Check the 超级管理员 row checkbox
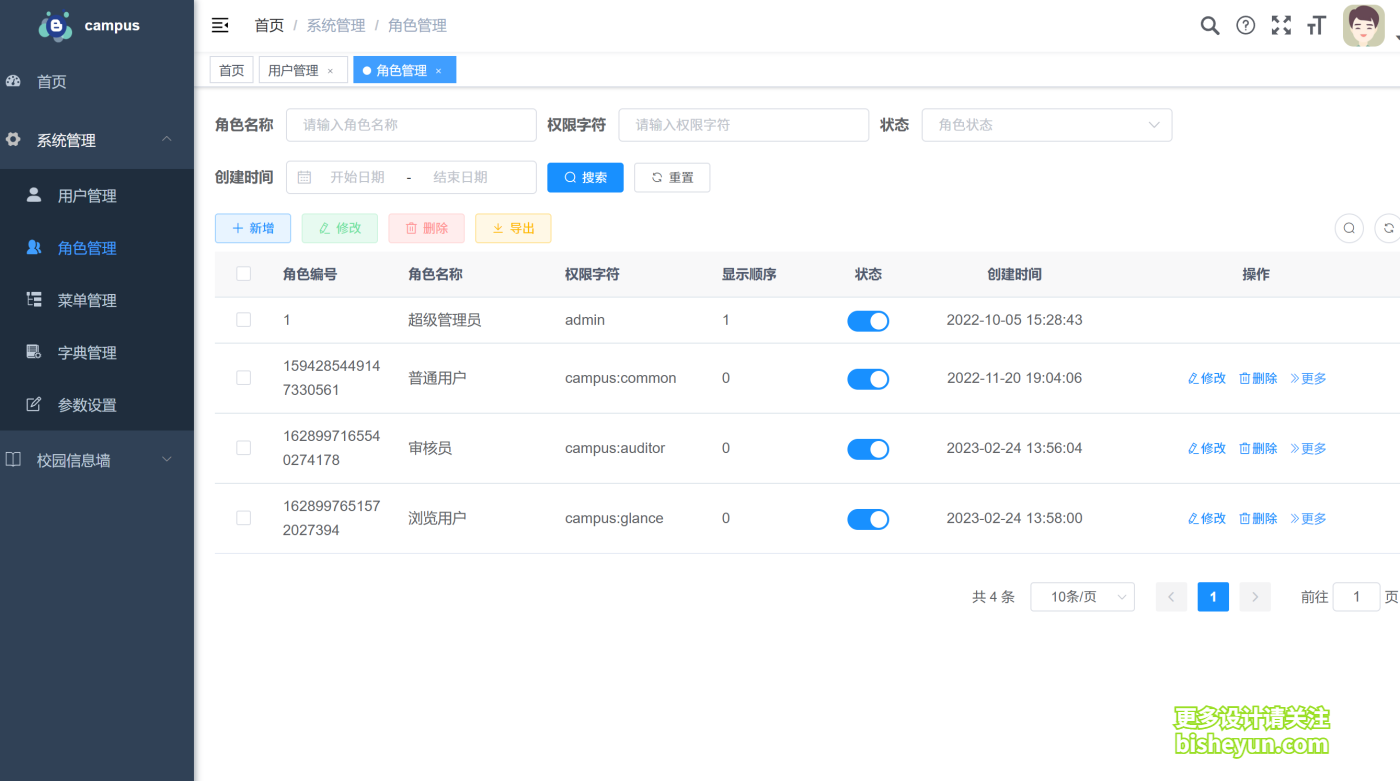The height and width of the screenshot is (781, 1400). (x=244, y=320)
